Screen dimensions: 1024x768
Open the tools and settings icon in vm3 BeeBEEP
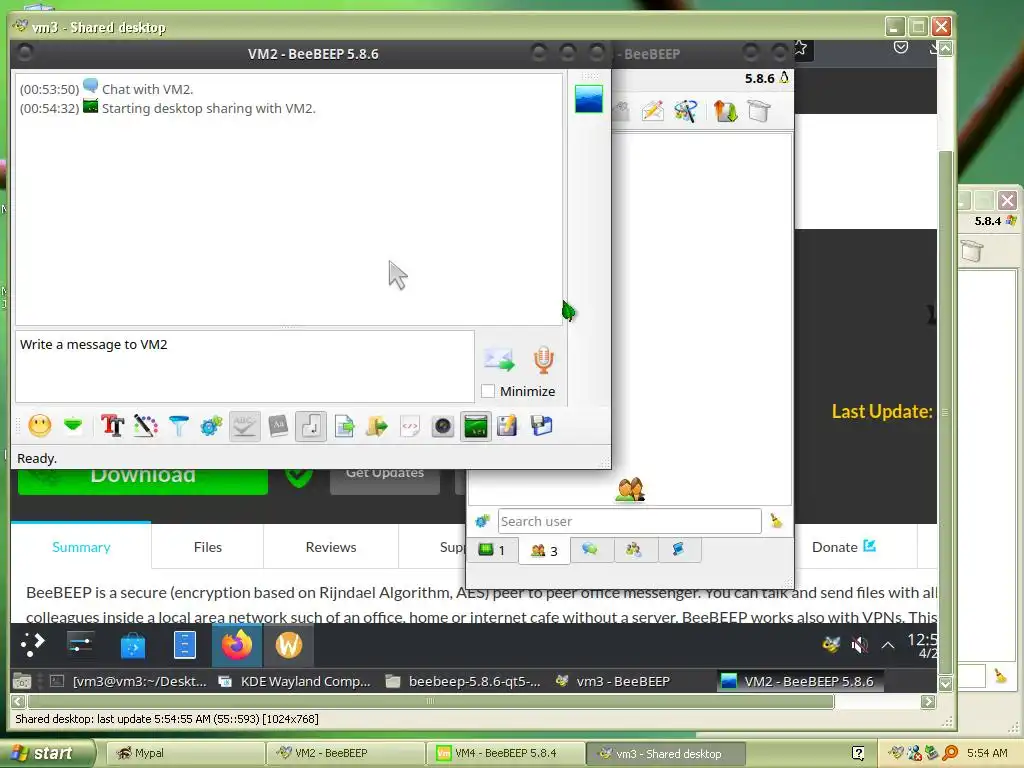(686, 111)
